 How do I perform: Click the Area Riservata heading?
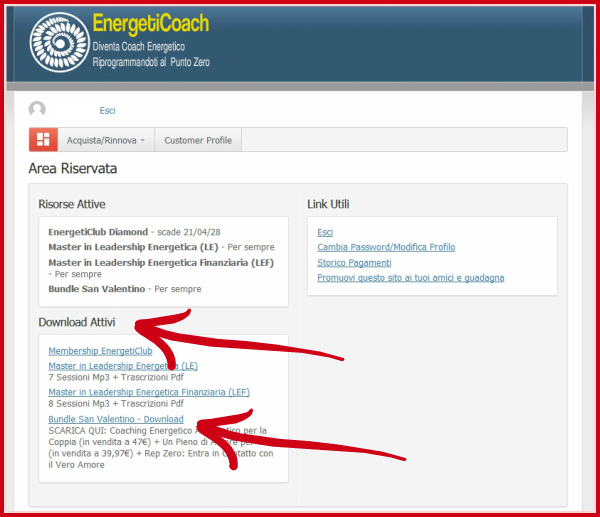click(x=73, y=169)
